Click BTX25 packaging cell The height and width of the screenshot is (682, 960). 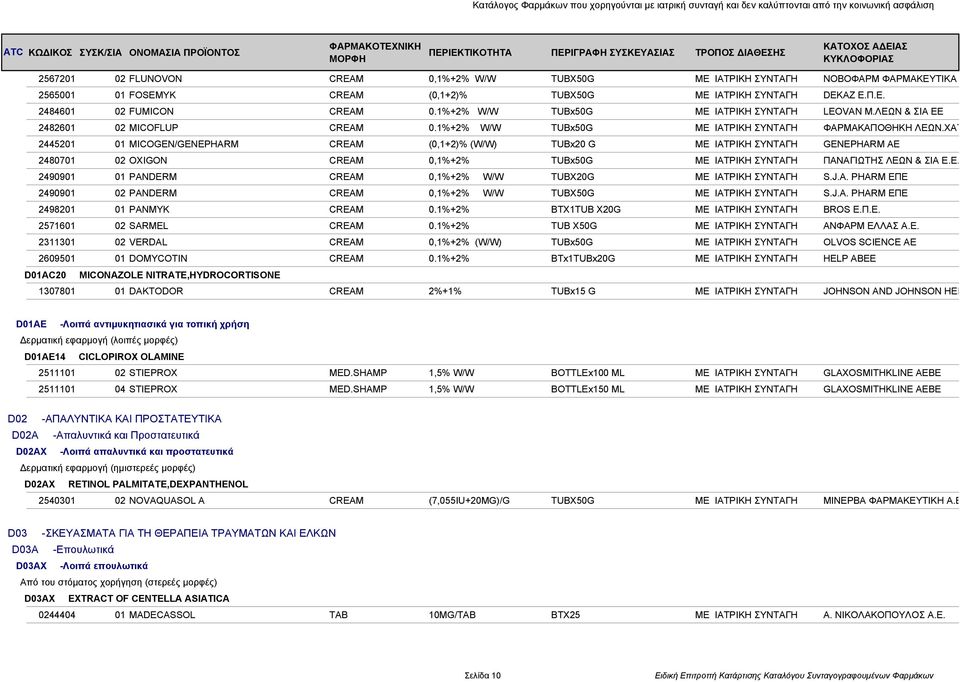[565, 615]
